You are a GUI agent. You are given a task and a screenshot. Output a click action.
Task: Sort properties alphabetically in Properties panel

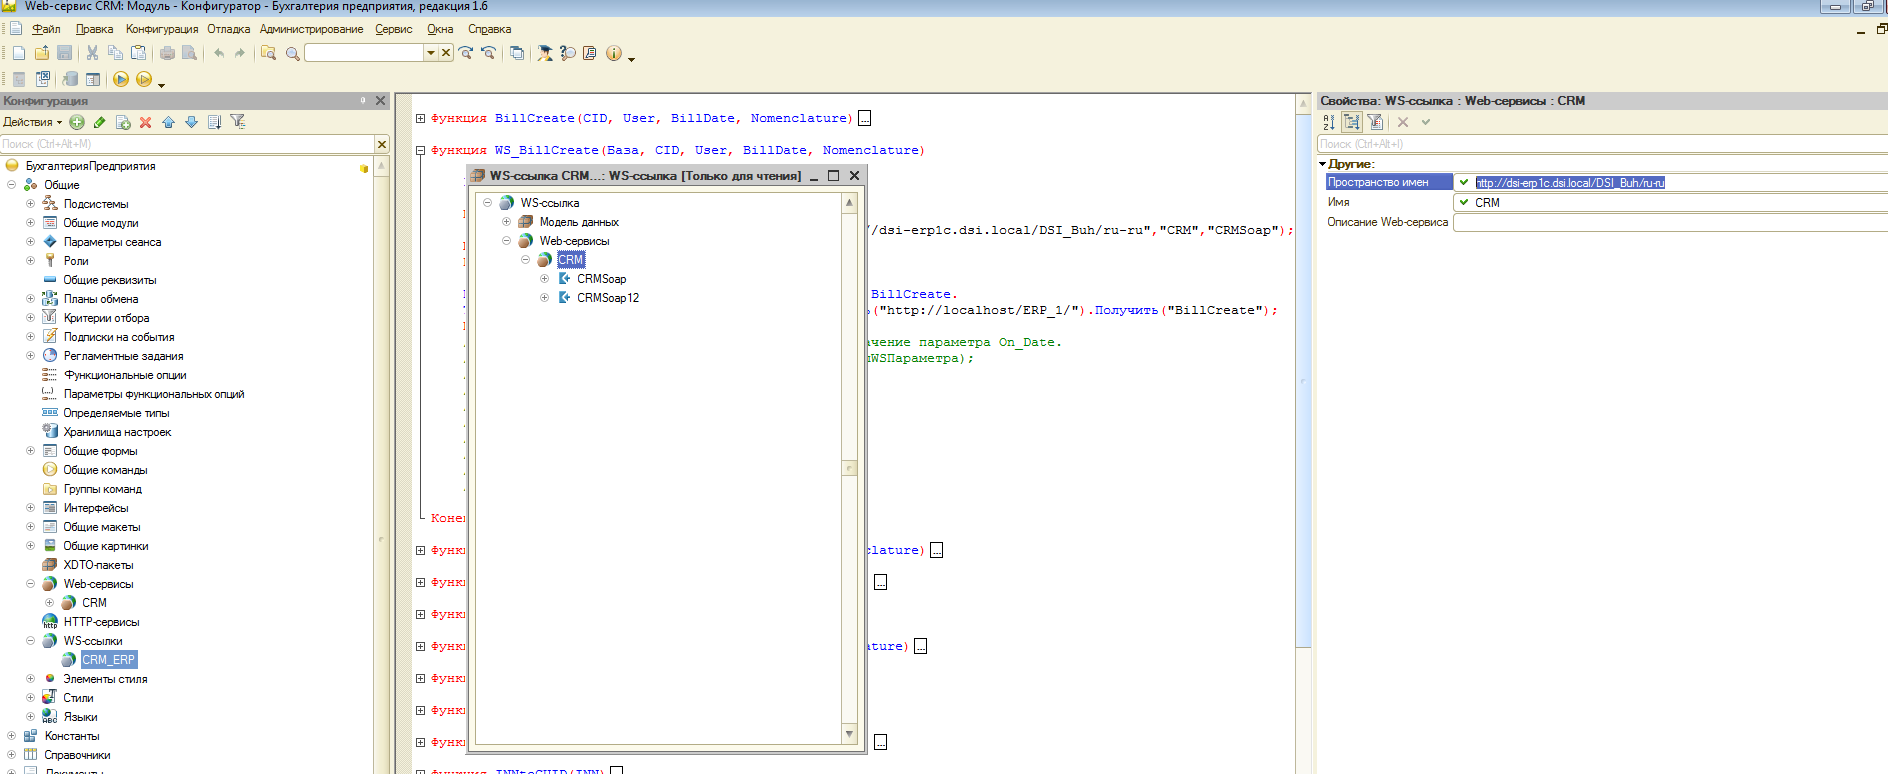click(1329, 122)
